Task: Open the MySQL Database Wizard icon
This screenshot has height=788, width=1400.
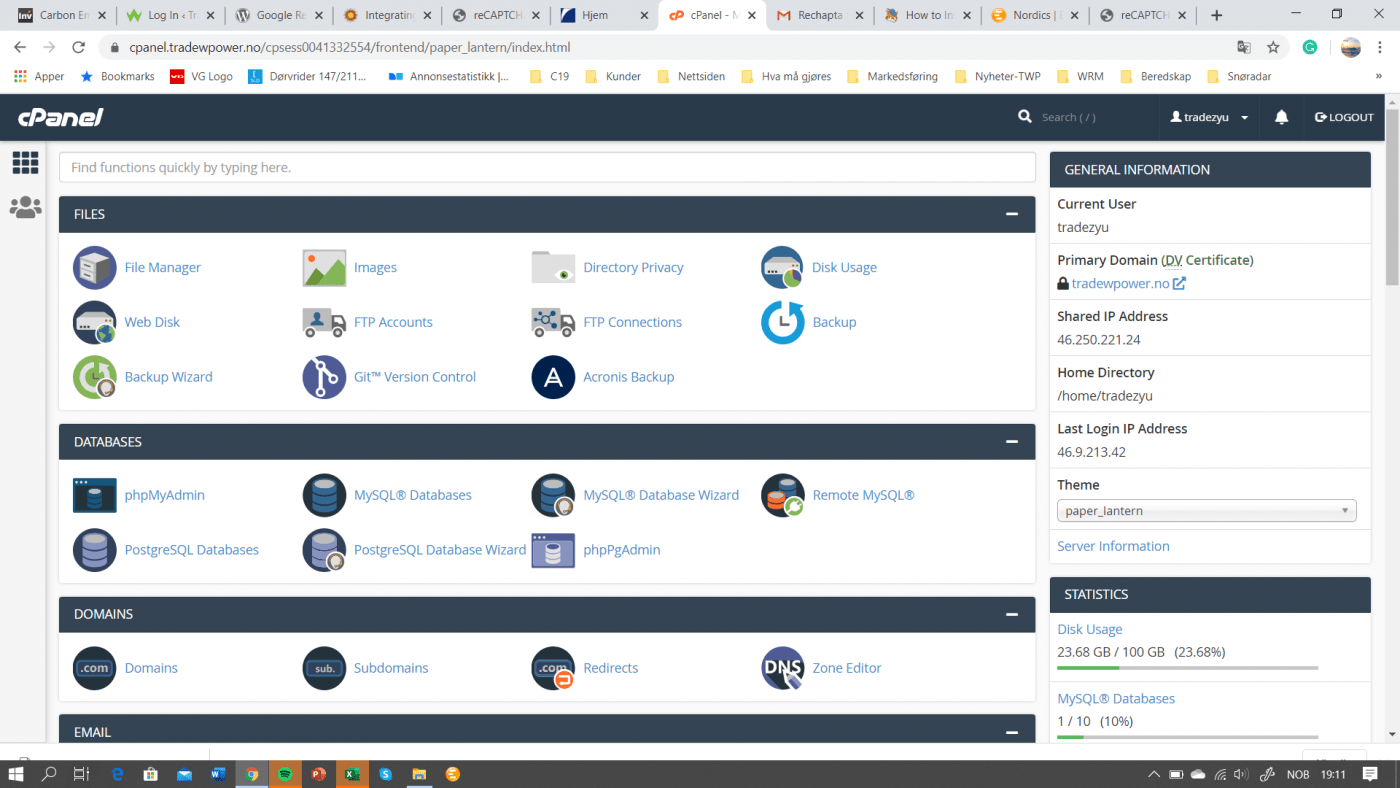Action: [553, 495]
